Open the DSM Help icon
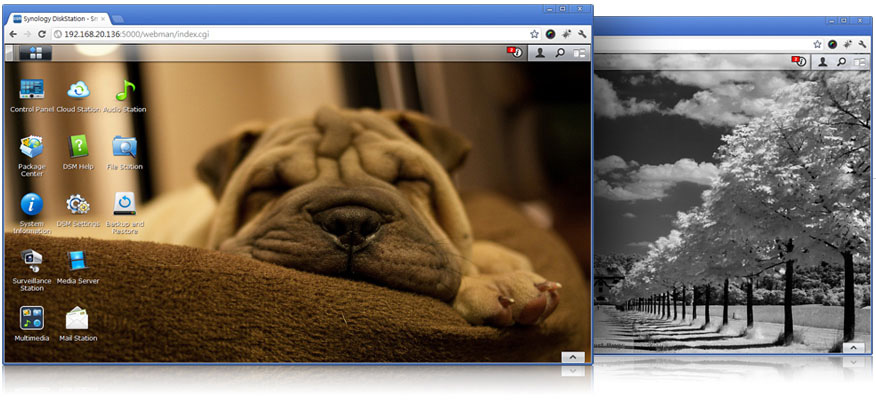 [78, 148]
